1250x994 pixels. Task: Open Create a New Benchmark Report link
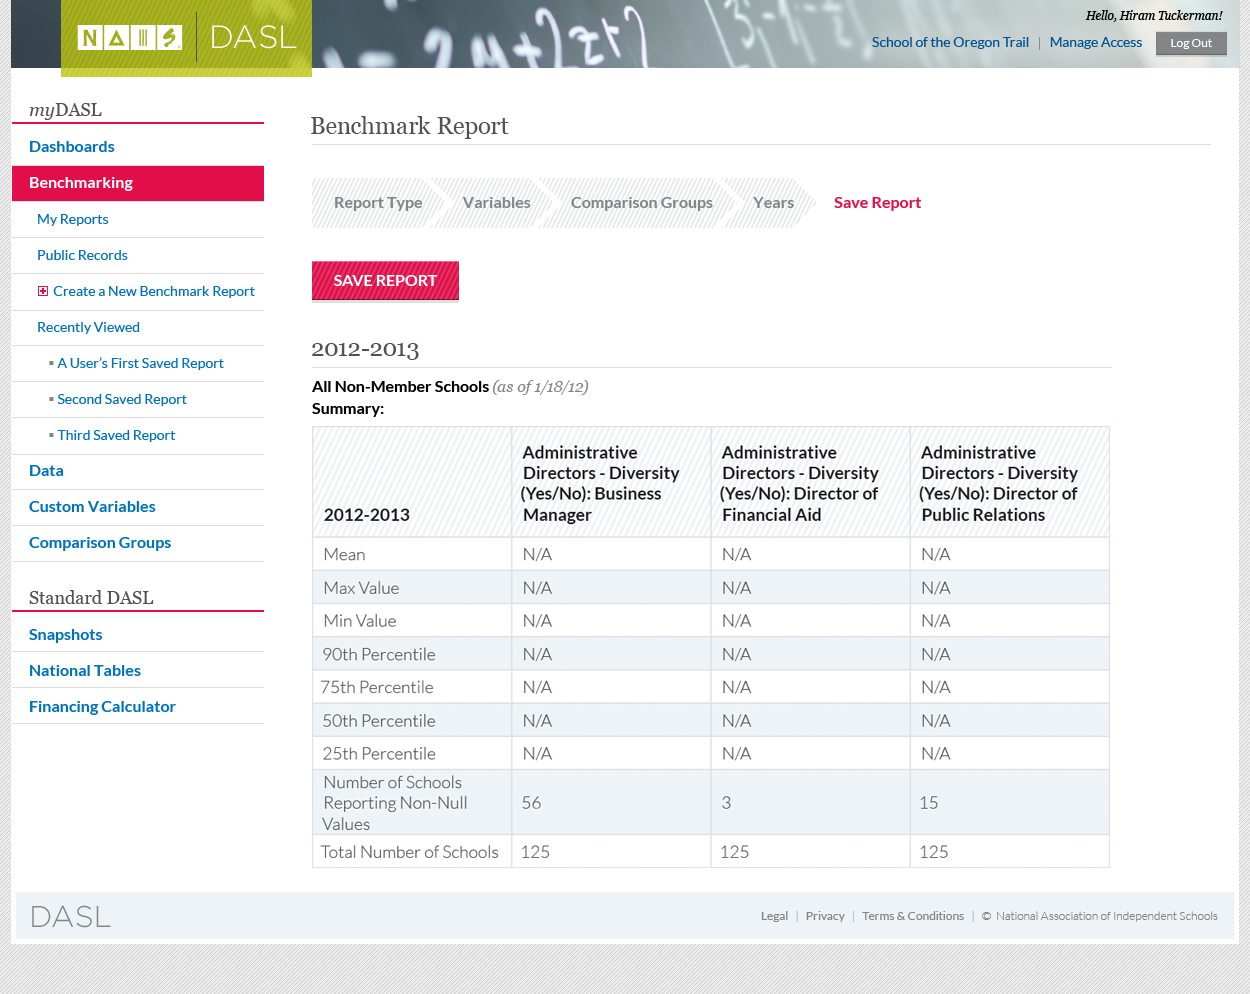click(154, 291)
